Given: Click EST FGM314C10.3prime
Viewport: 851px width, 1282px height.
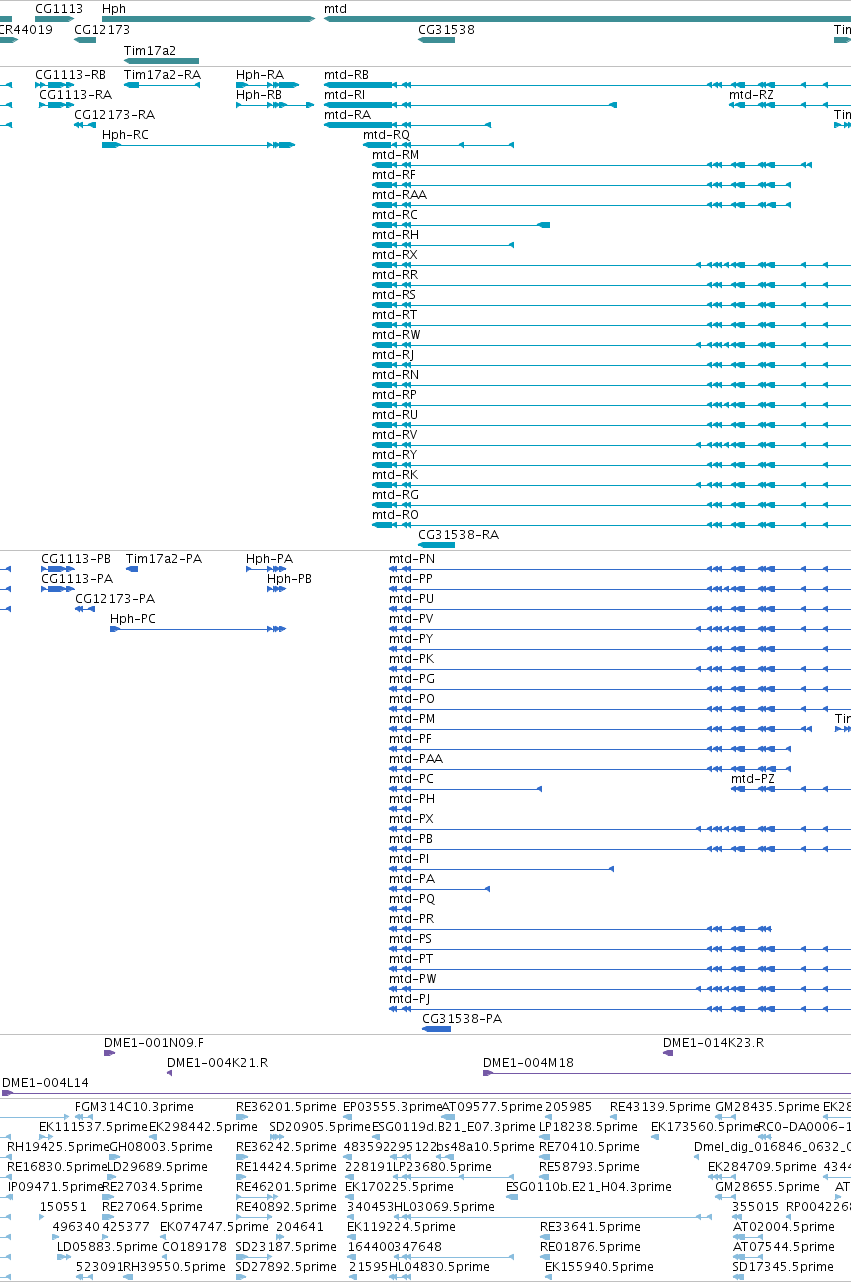Looking at the screenshot, I should (x=134, y=1107).
